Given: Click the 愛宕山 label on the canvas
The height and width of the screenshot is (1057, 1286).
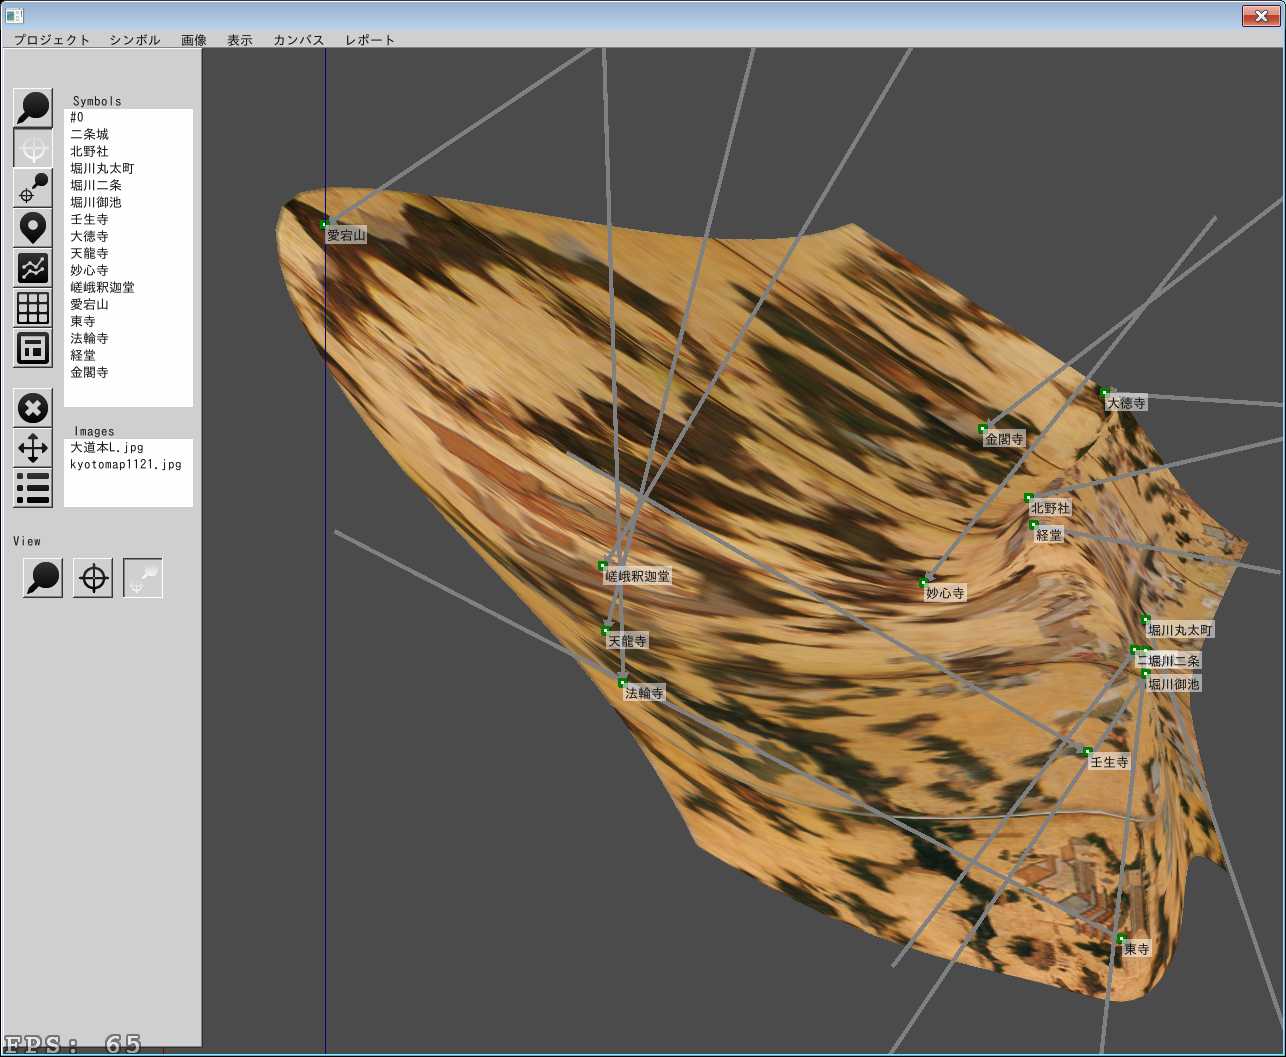Looking at the screenshot, I should click(x=346, y=236).
